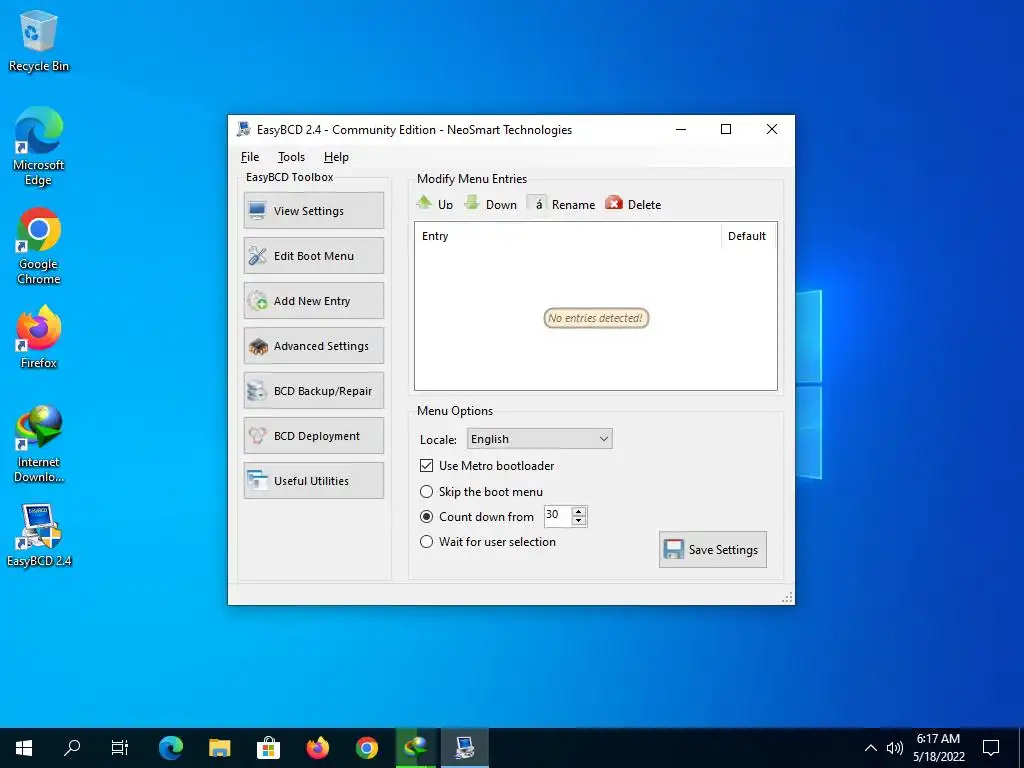Open the BCD Deployment section

(x=313, y=436)
